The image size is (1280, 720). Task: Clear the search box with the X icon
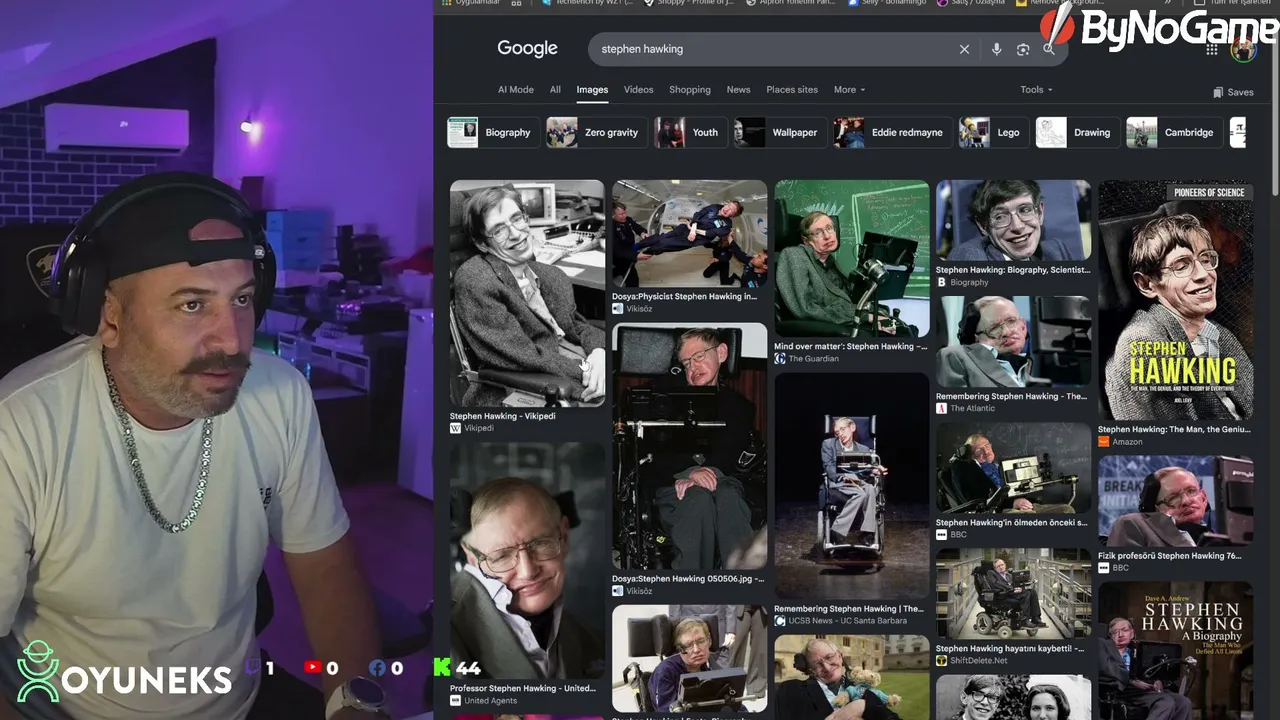(x=964, y=49)
